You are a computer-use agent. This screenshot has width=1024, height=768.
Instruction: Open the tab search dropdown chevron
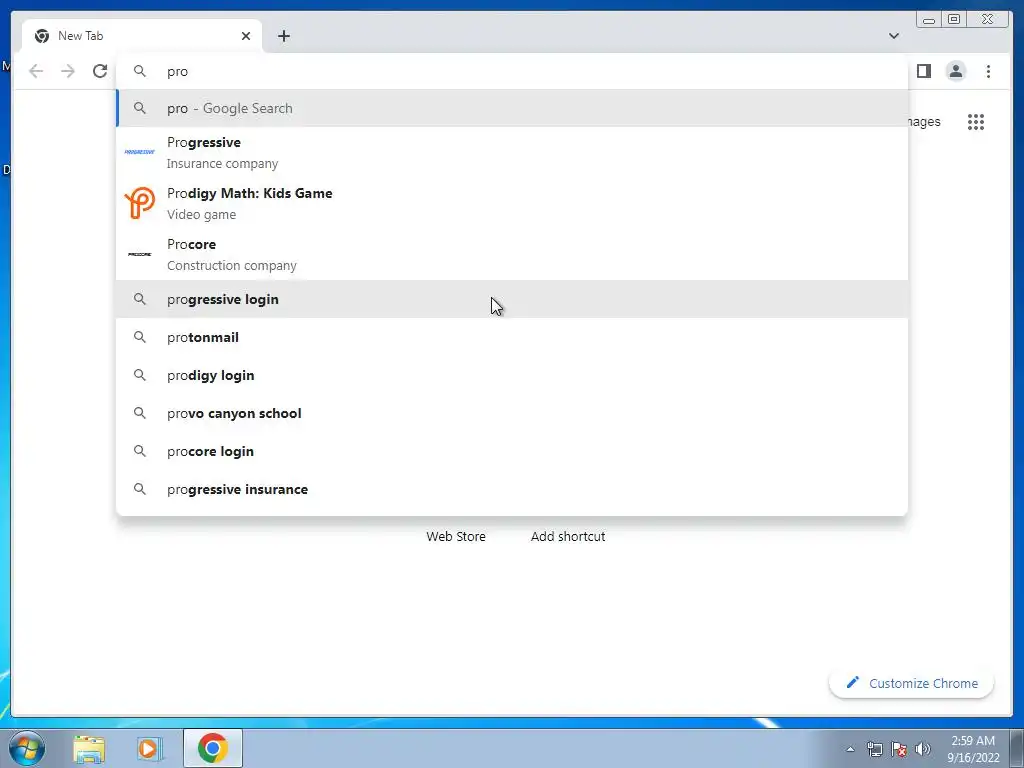pyautogui.click(x=894, y=36)
